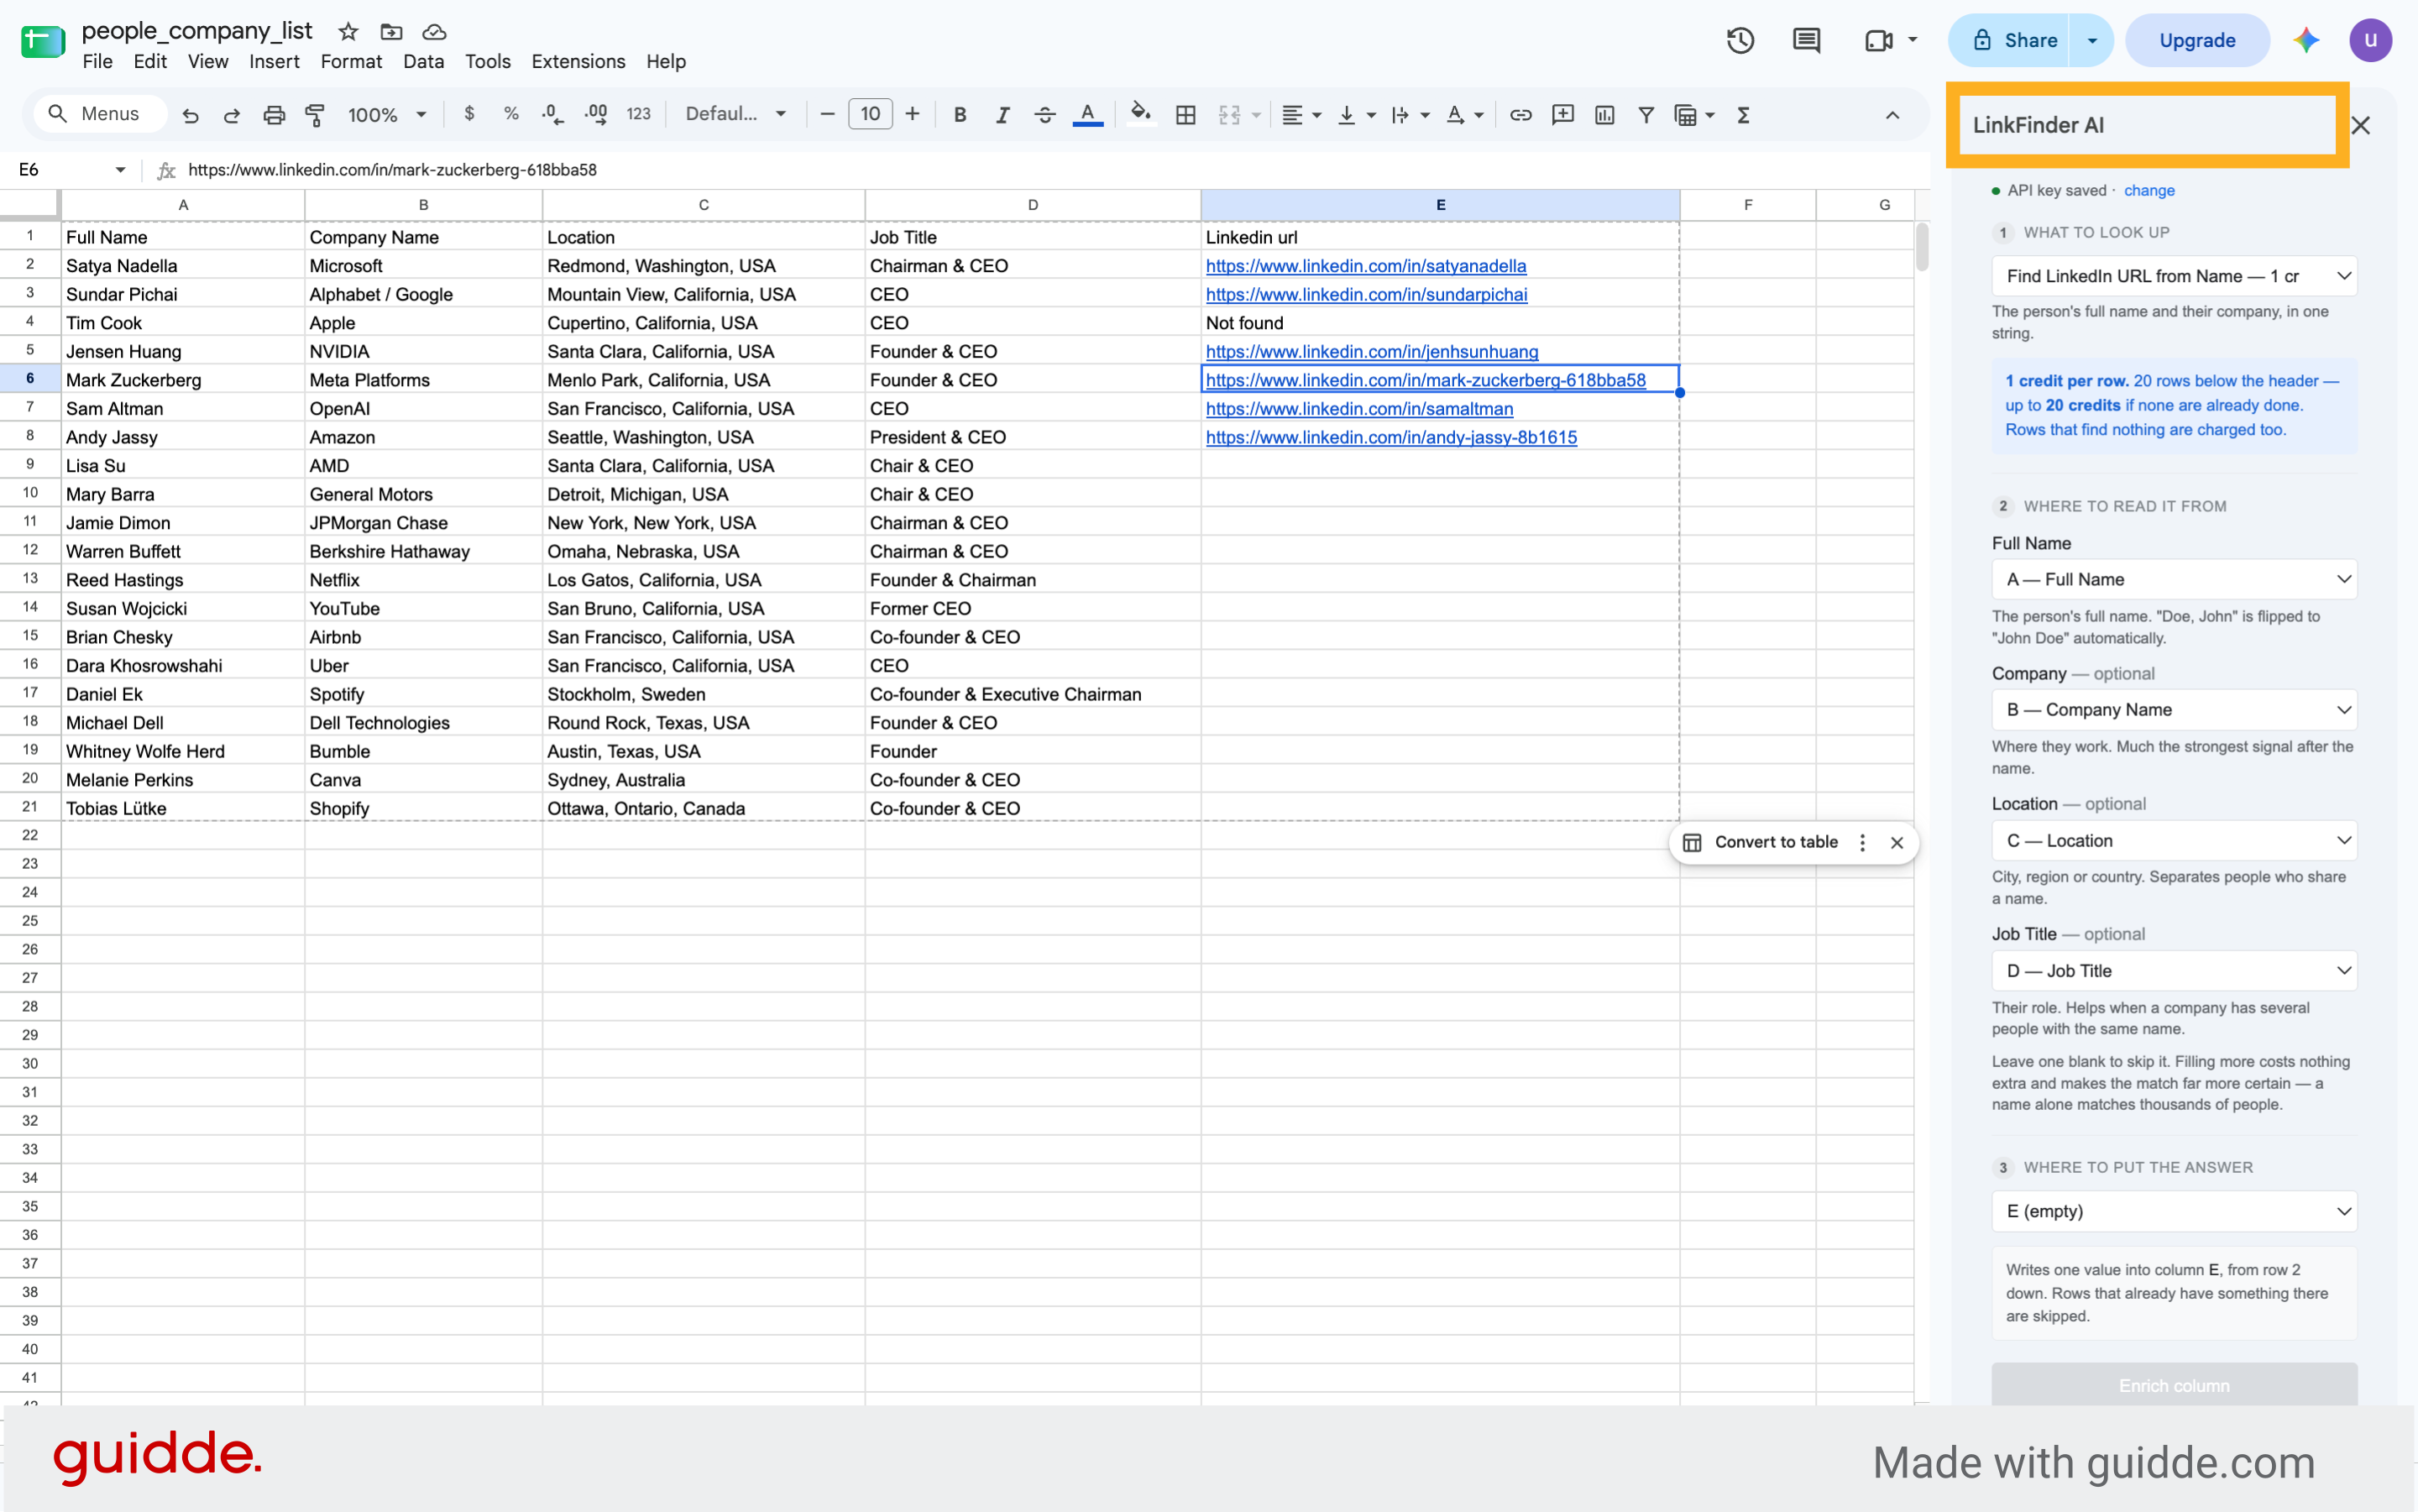Image resolution: width=2418 pixels, height=1512 pixels.
Task: Open the Share options dropdown arrow
Action: (2091, 40)
